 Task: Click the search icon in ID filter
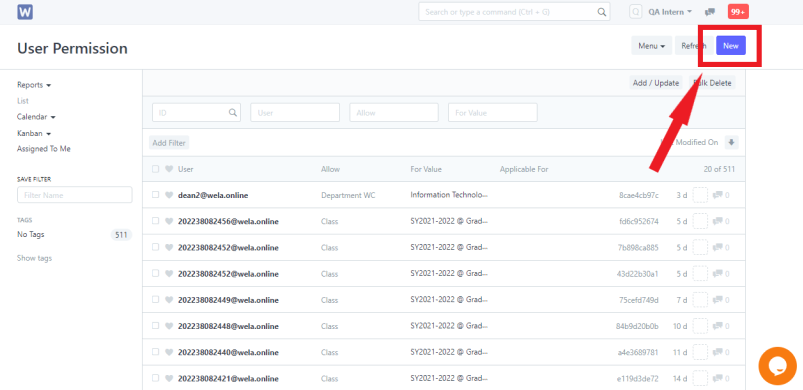click(233, 113)
